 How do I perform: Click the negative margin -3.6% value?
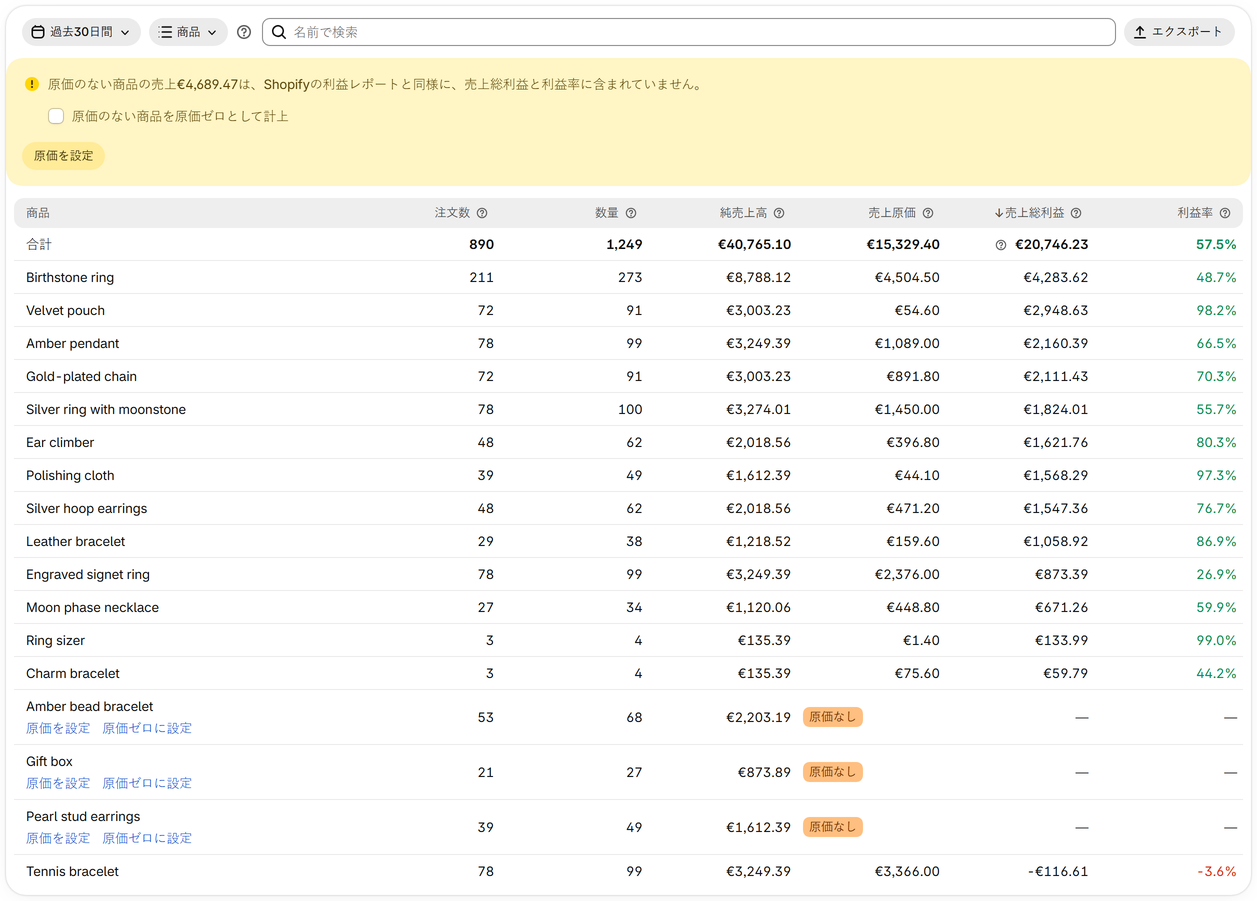click(1217, 871)
